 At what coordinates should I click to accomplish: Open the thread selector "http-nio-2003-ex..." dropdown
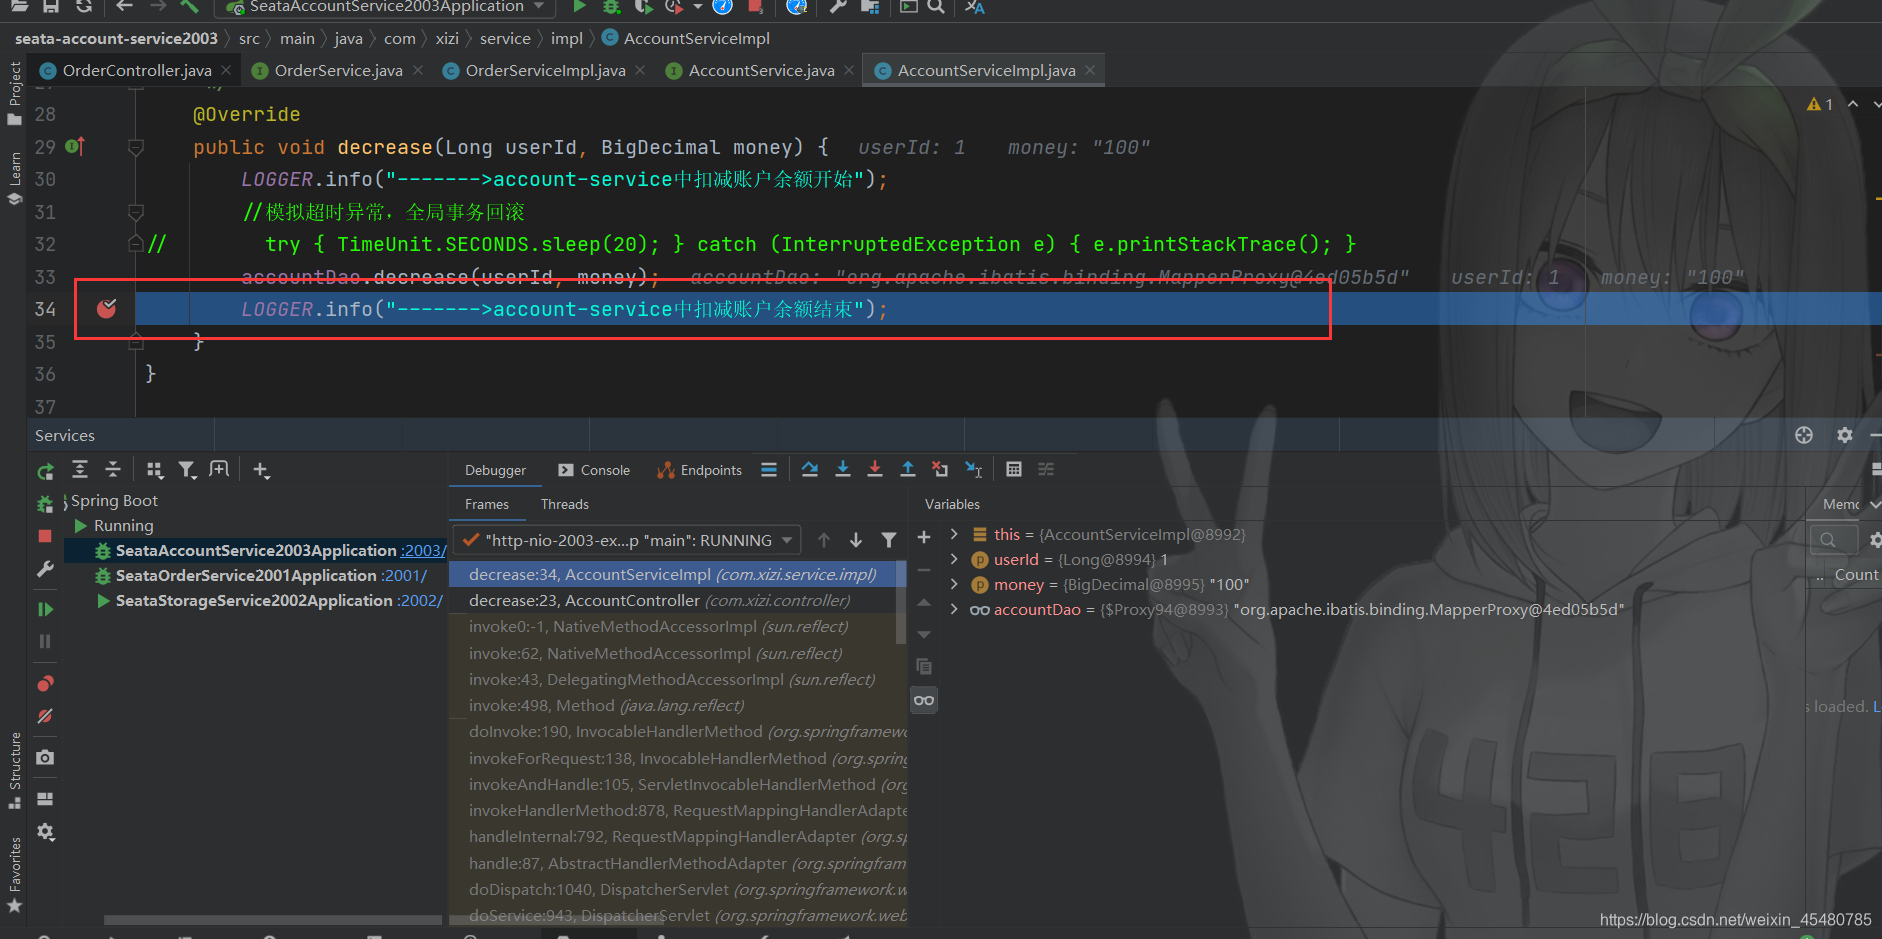pyautogui.click(x=627, y=540)
